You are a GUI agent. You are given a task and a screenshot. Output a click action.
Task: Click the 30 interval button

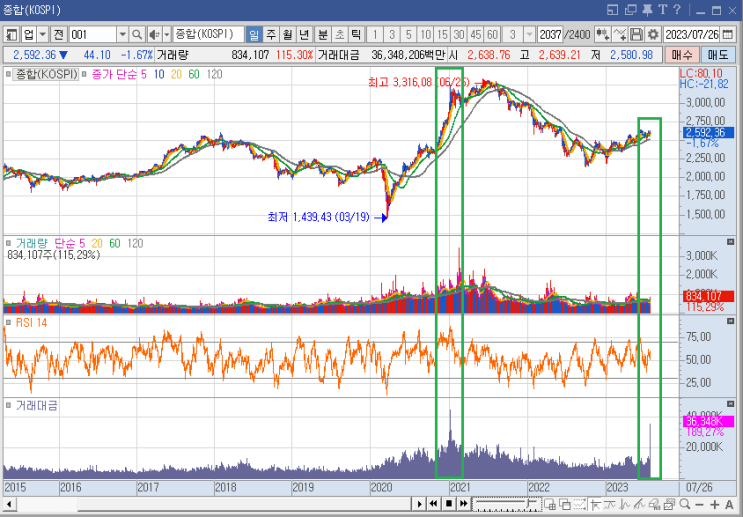[459, 35]
